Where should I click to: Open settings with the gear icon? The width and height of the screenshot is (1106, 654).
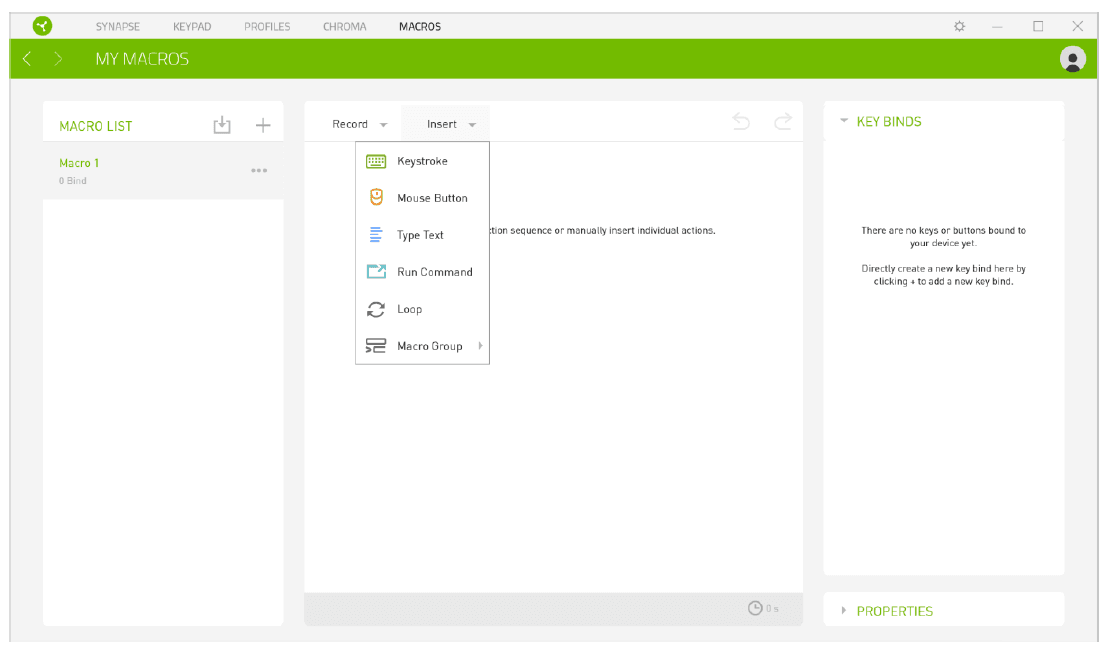pyautogui.click(x=959, y=26)
